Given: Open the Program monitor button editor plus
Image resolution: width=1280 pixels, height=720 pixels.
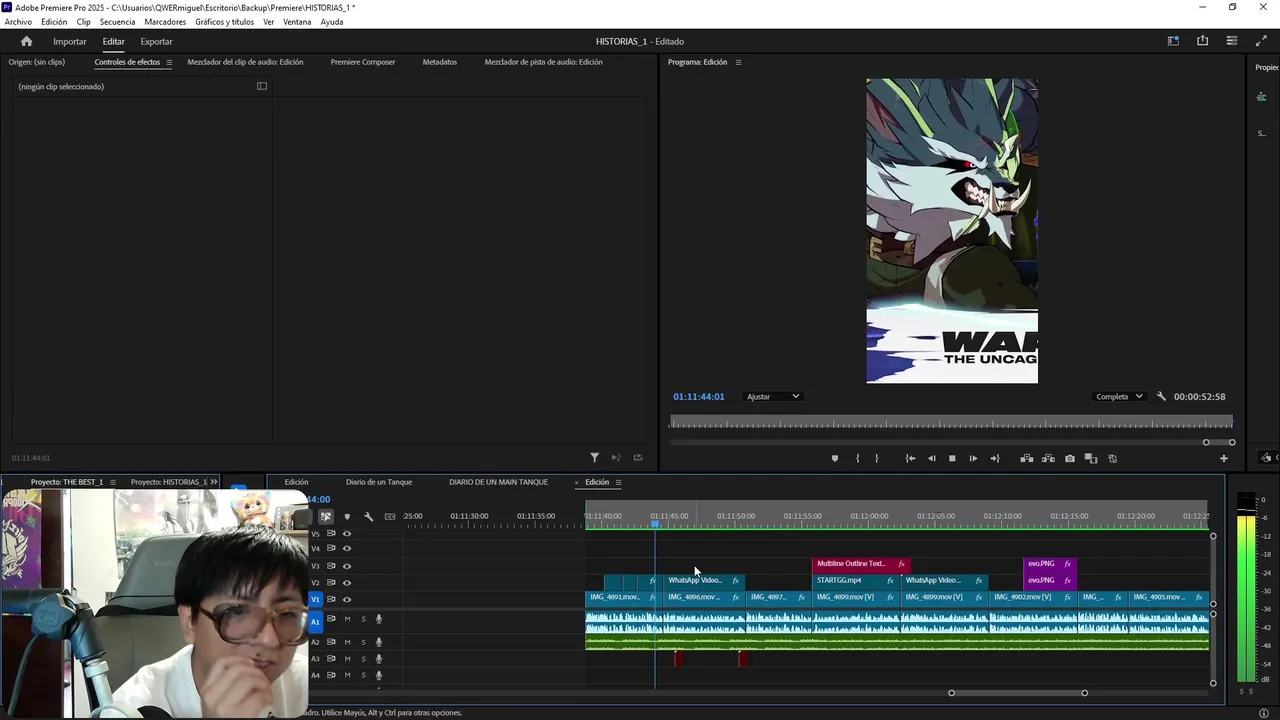Looking at the screenshot, I should tap(1223, 458).
